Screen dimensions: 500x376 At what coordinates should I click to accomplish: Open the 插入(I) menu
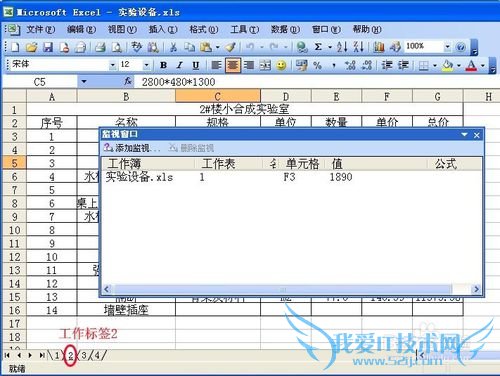pyautogui.click(x=163, y=29)
